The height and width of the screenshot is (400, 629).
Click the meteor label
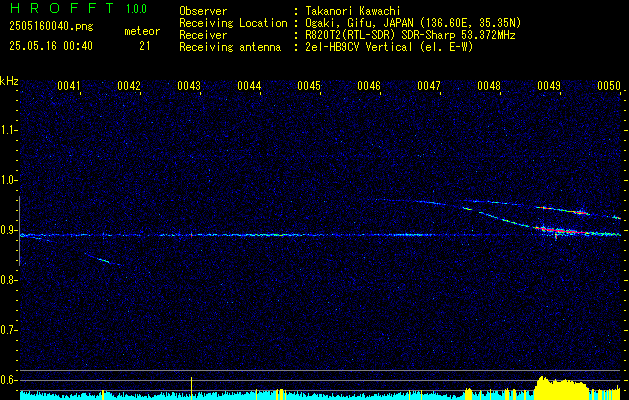click(142, 31)
